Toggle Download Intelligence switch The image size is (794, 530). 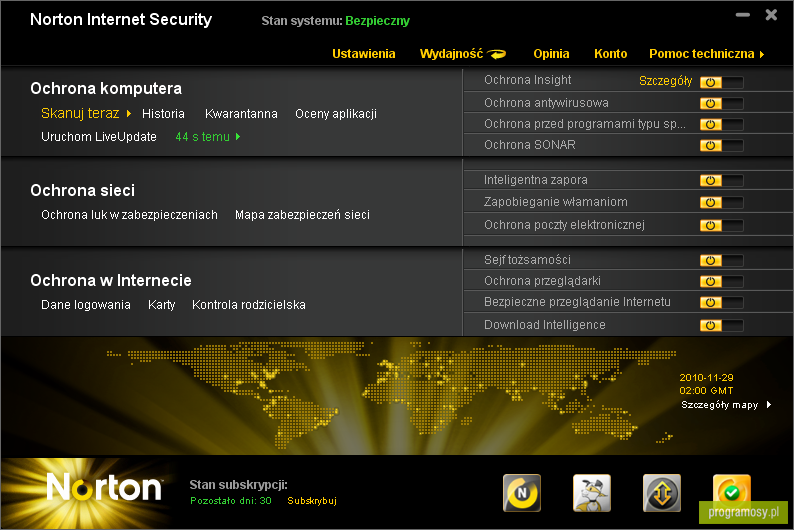[x=722, y=325]
